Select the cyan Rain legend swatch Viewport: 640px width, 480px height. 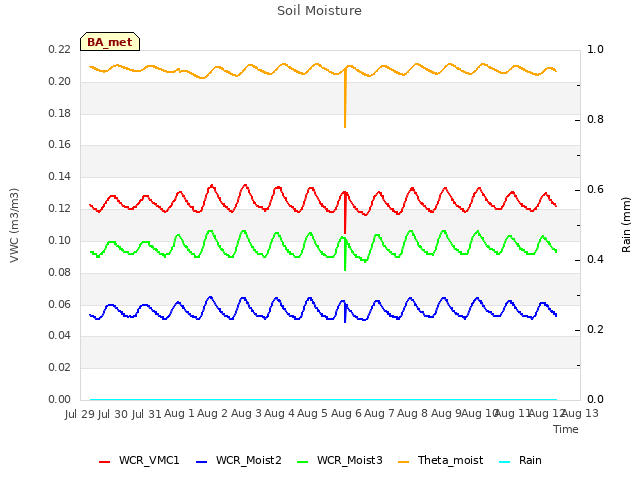(504, 462)
